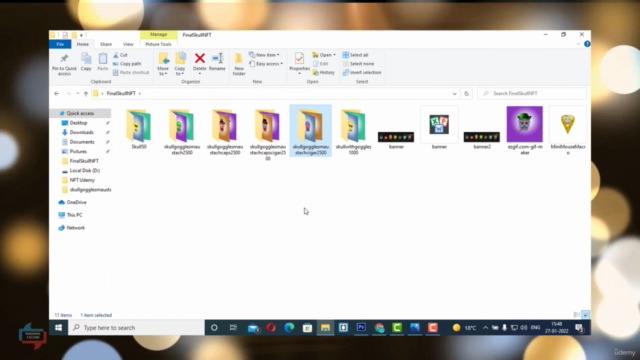Open the Move to menu

(x=163, y=64)
